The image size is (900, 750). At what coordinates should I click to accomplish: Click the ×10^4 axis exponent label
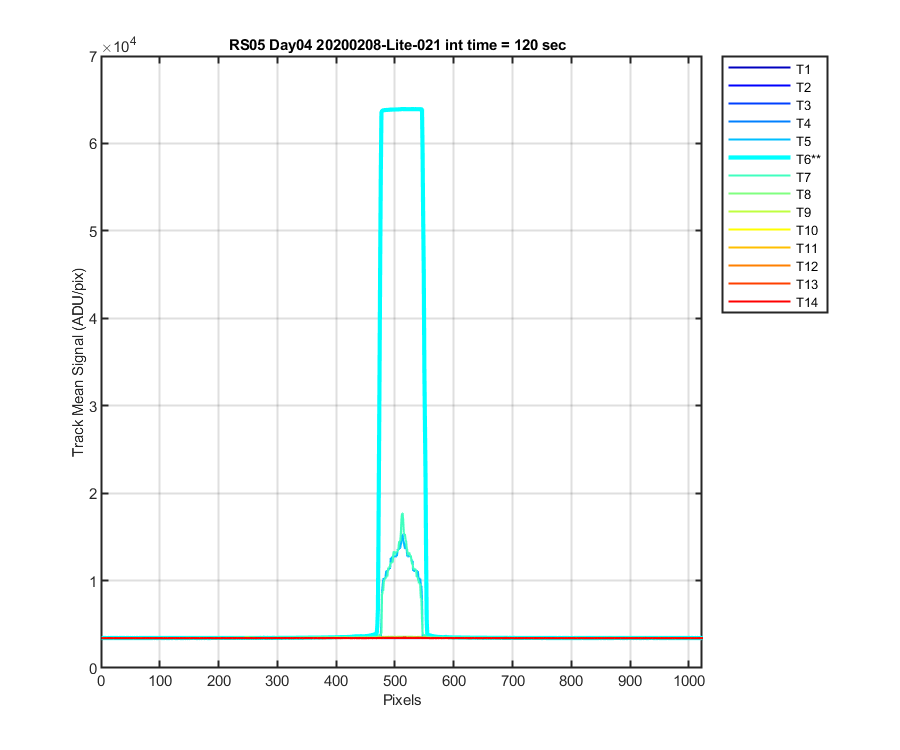(119, 45)
